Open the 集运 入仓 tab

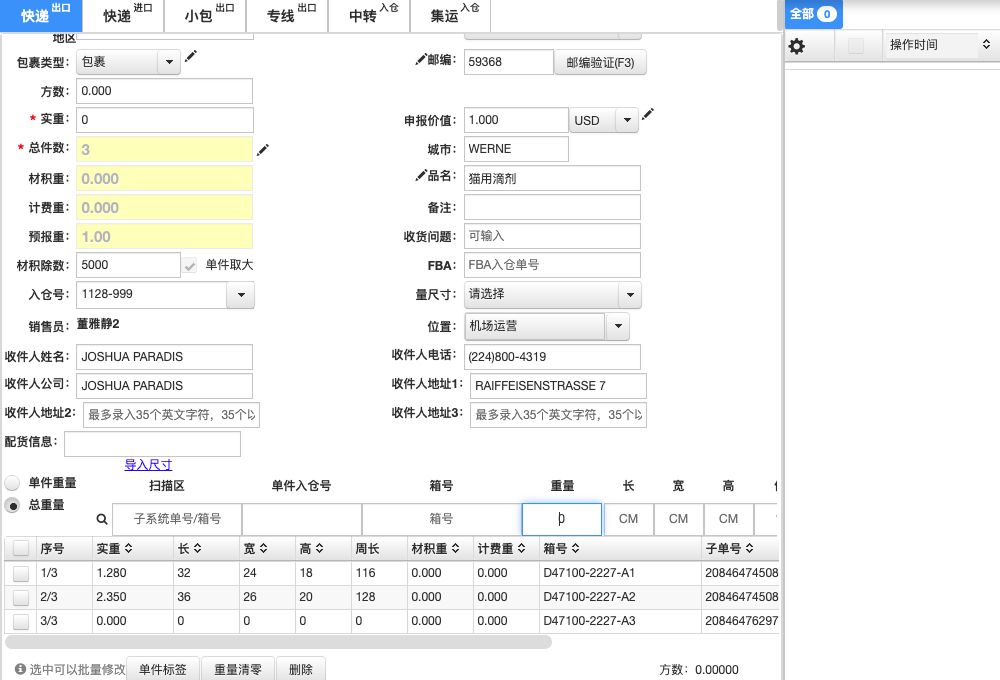[x=451, y=15]
